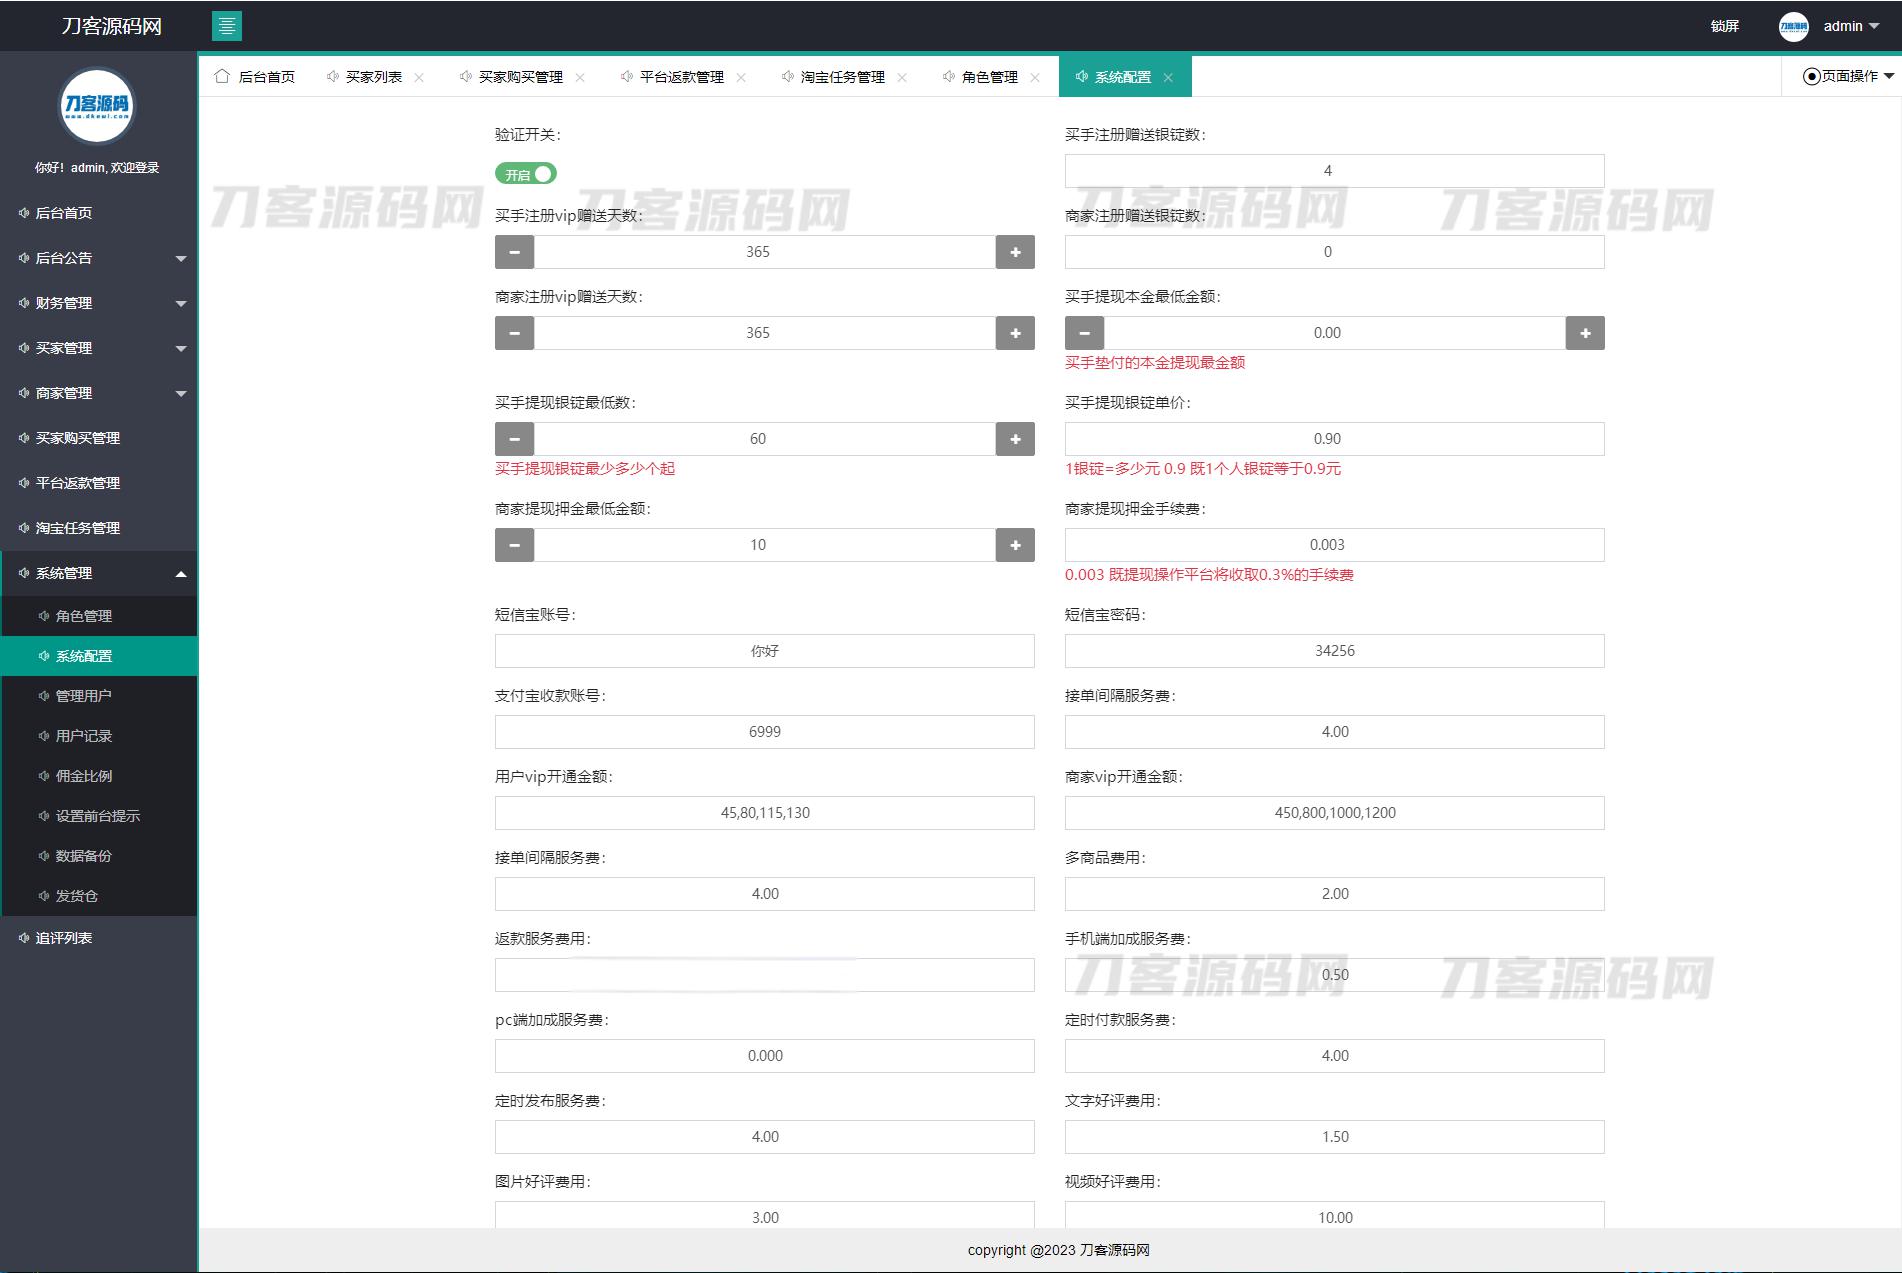
Task: Click the admin avatar in header
Action: [x=1793, y=26]
